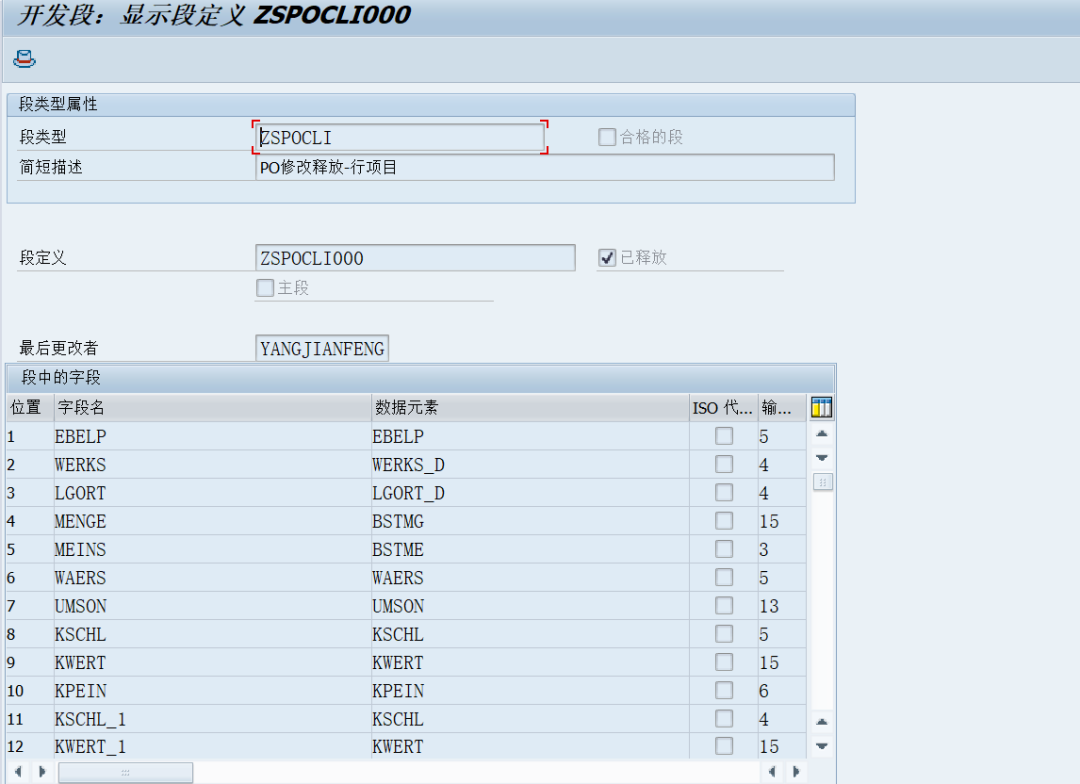The width and height of the screenshot is (1080, 784).
Task: Select field name cell LGORT
Action: [212, 493]
